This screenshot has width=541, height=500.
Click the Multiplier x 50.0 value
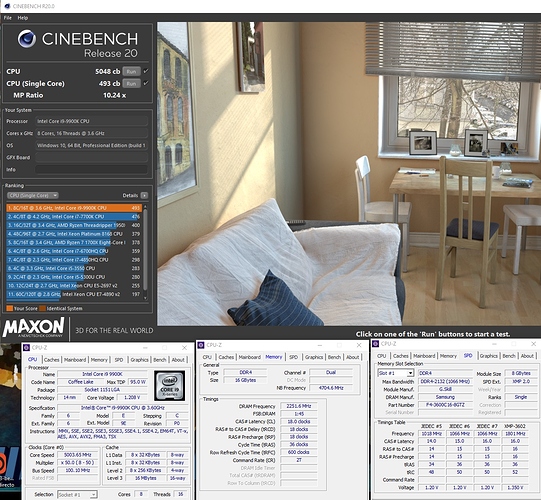click(78, 463)
